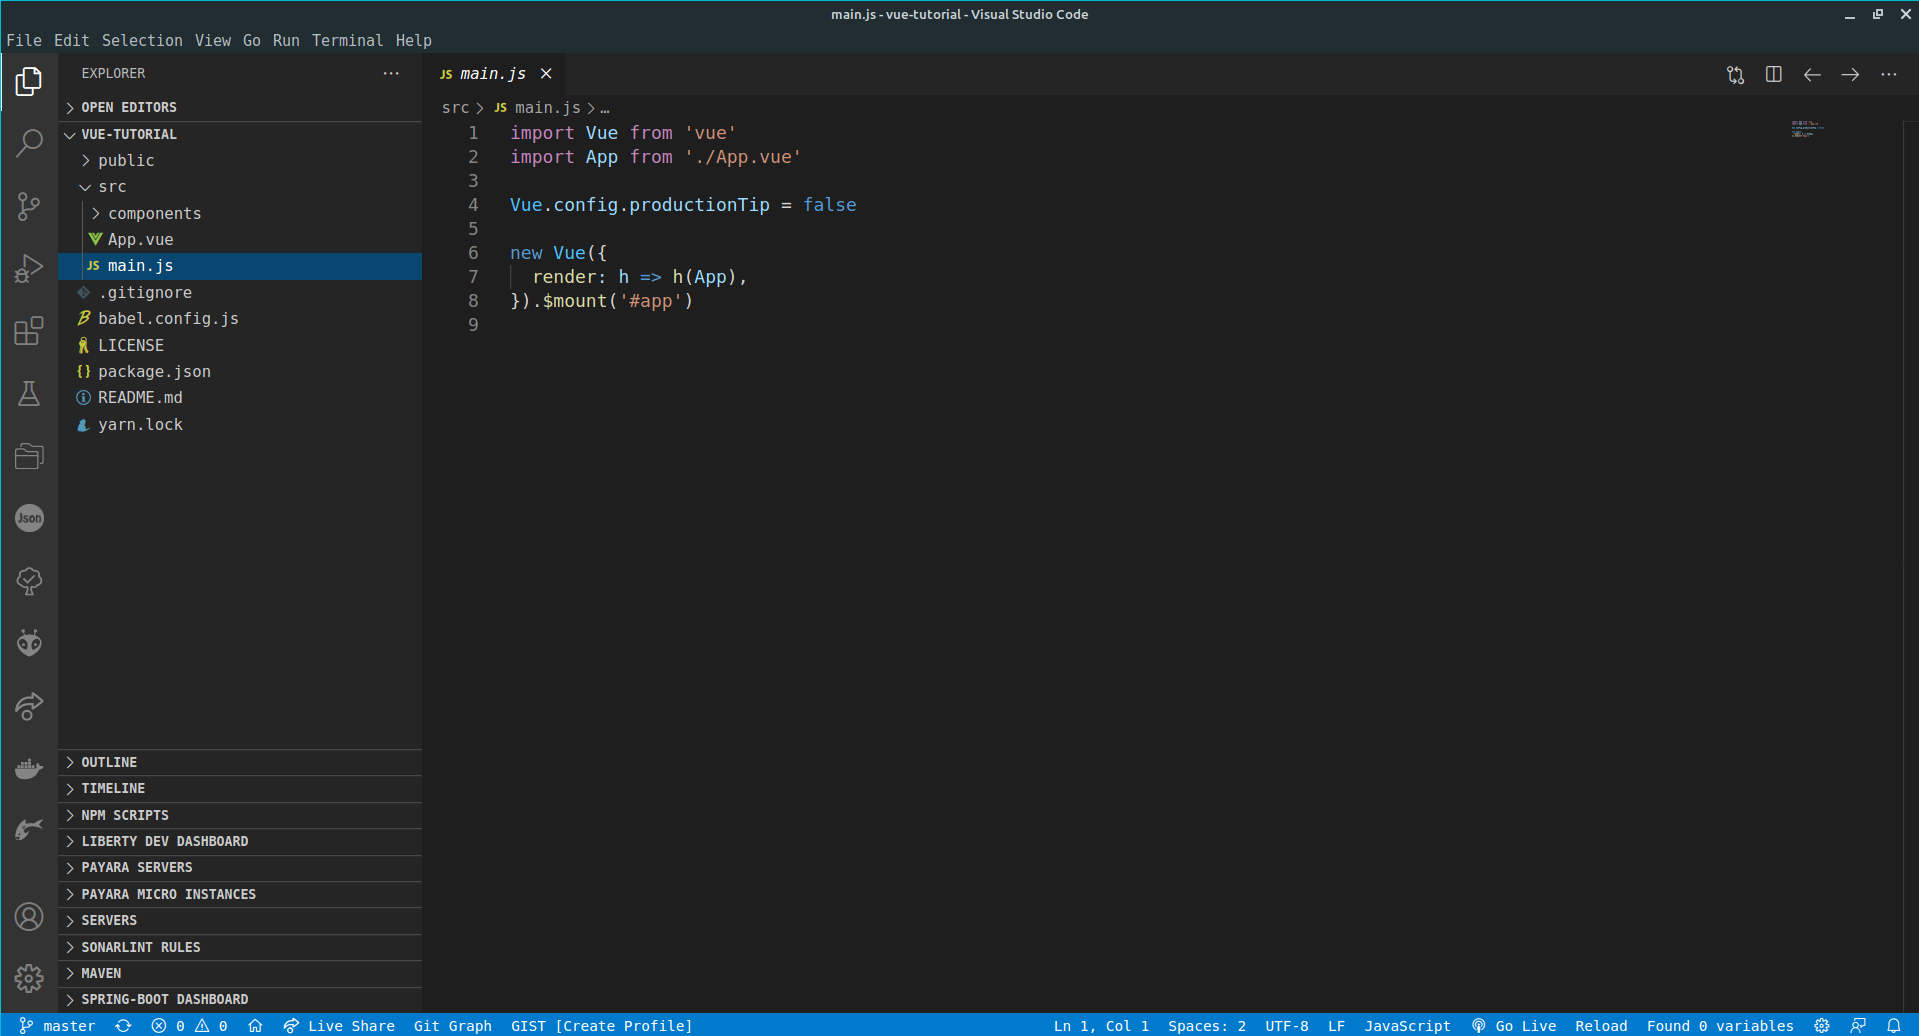Open the Accounts menu icon

pos(29,916)
